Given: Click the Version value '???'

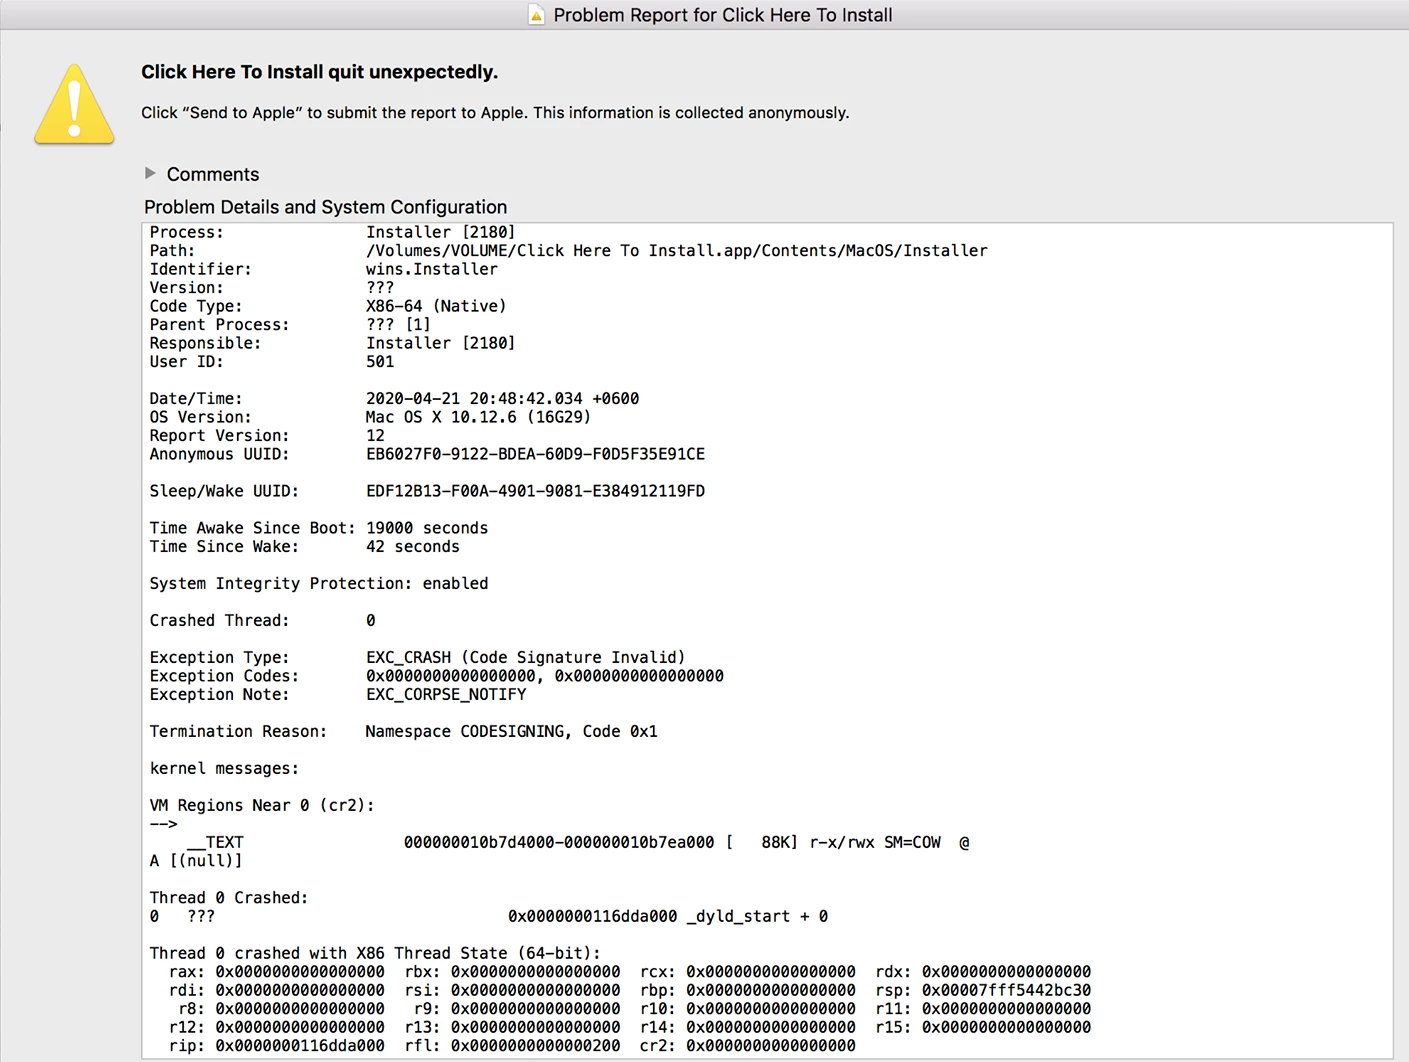Looking at the screenshot, I should [380, 288].
